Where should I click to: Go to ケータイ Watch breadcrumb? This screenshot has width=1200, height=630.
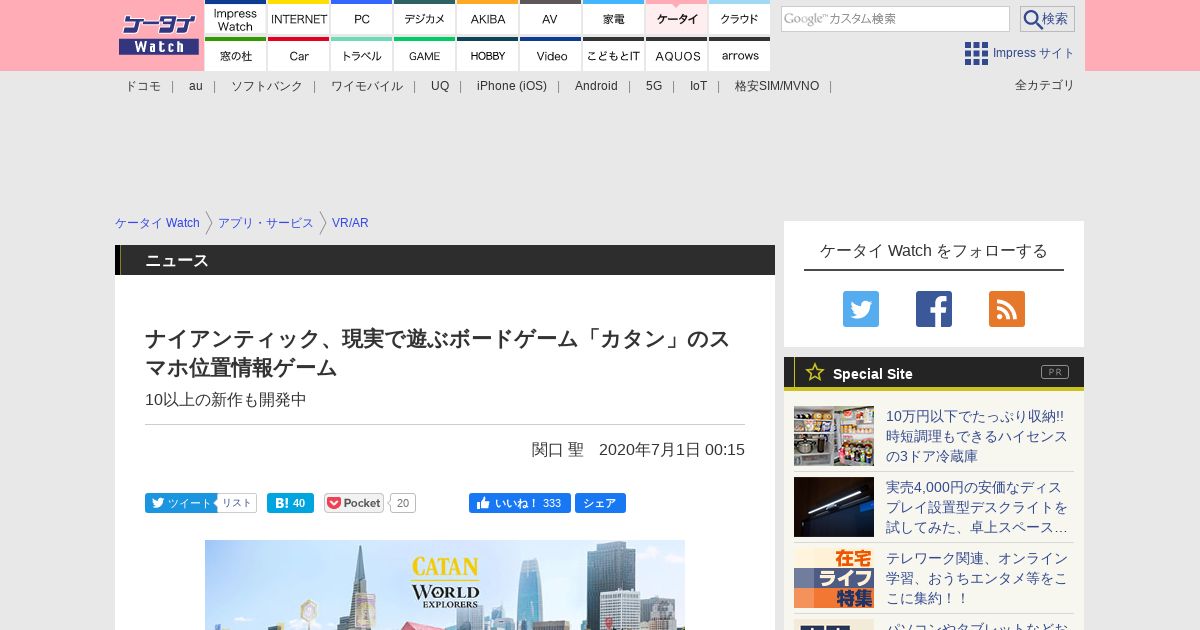click(x=157, y=223)
